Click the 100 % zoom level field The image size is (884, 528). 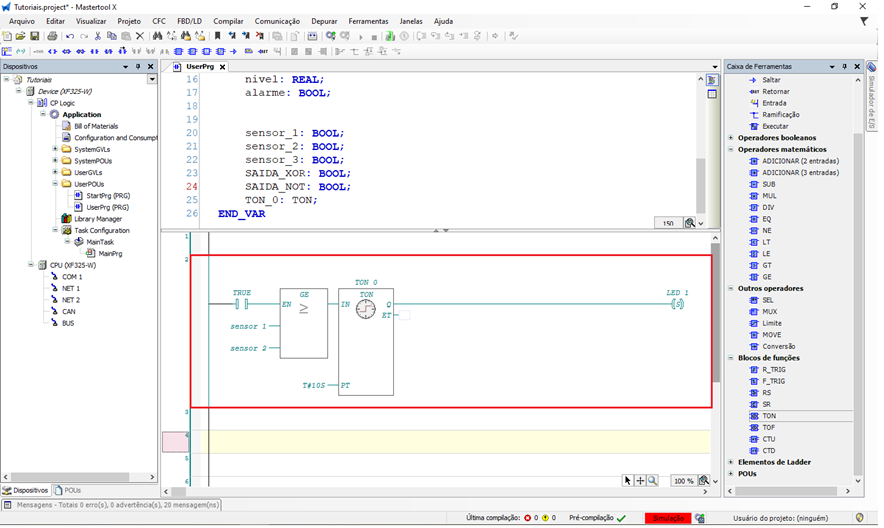point(683,481)
